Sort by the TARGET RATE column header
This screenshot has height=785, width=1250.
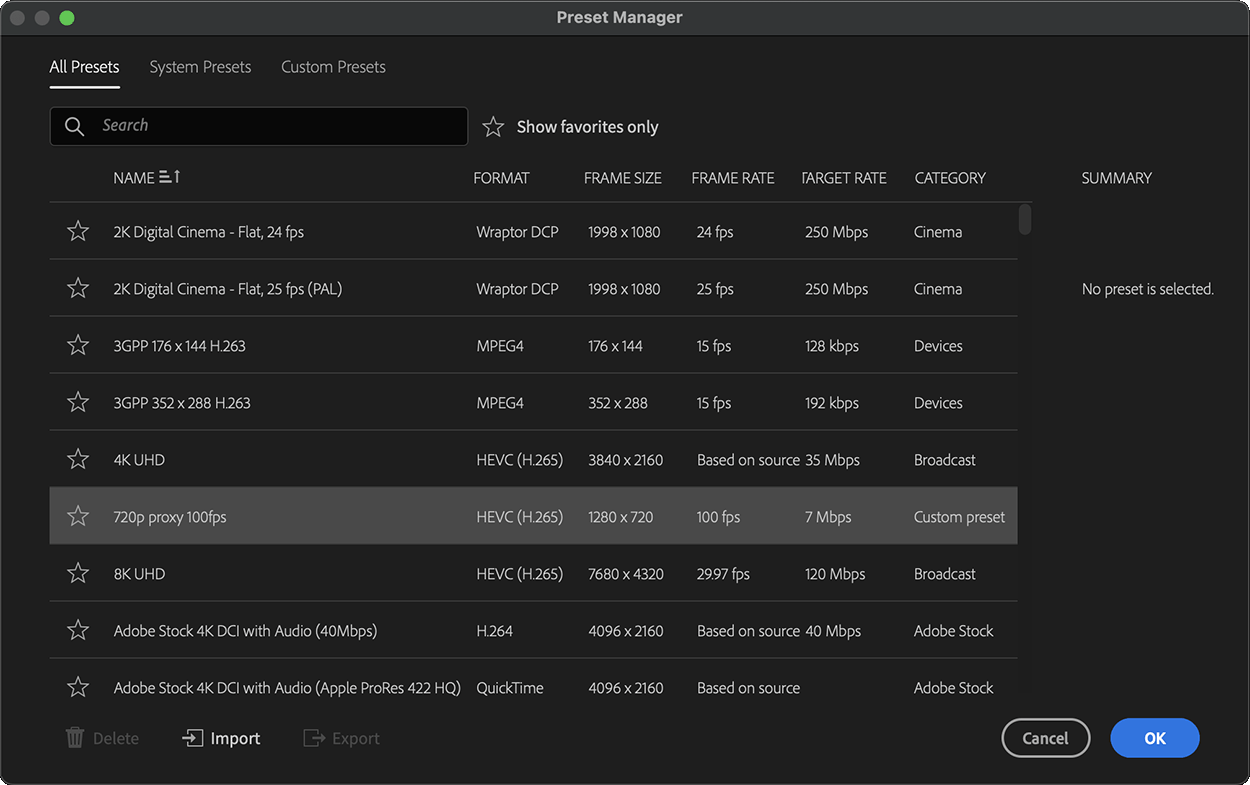point(845,178)
